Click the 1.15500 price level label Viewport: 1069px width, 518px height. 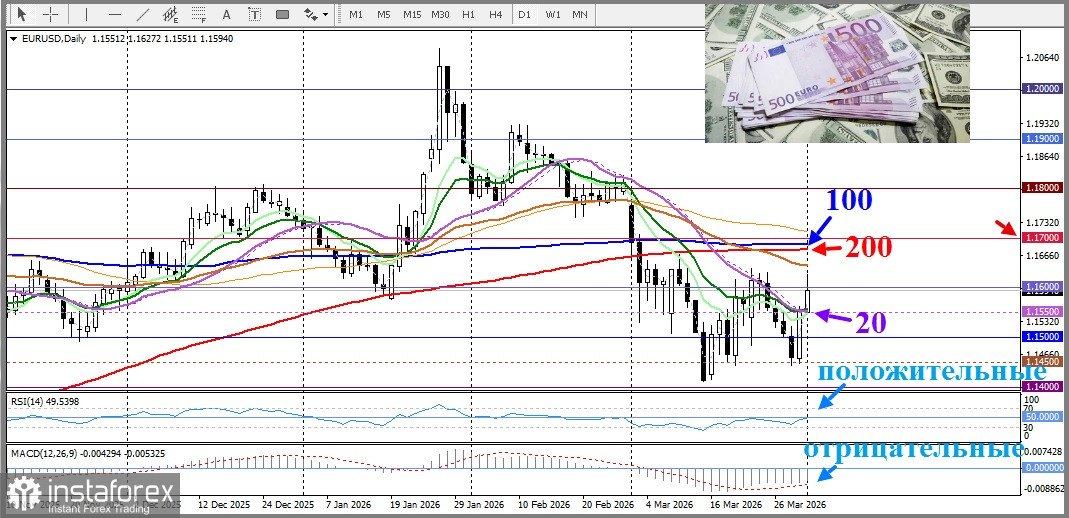[x=1042, y=311]
